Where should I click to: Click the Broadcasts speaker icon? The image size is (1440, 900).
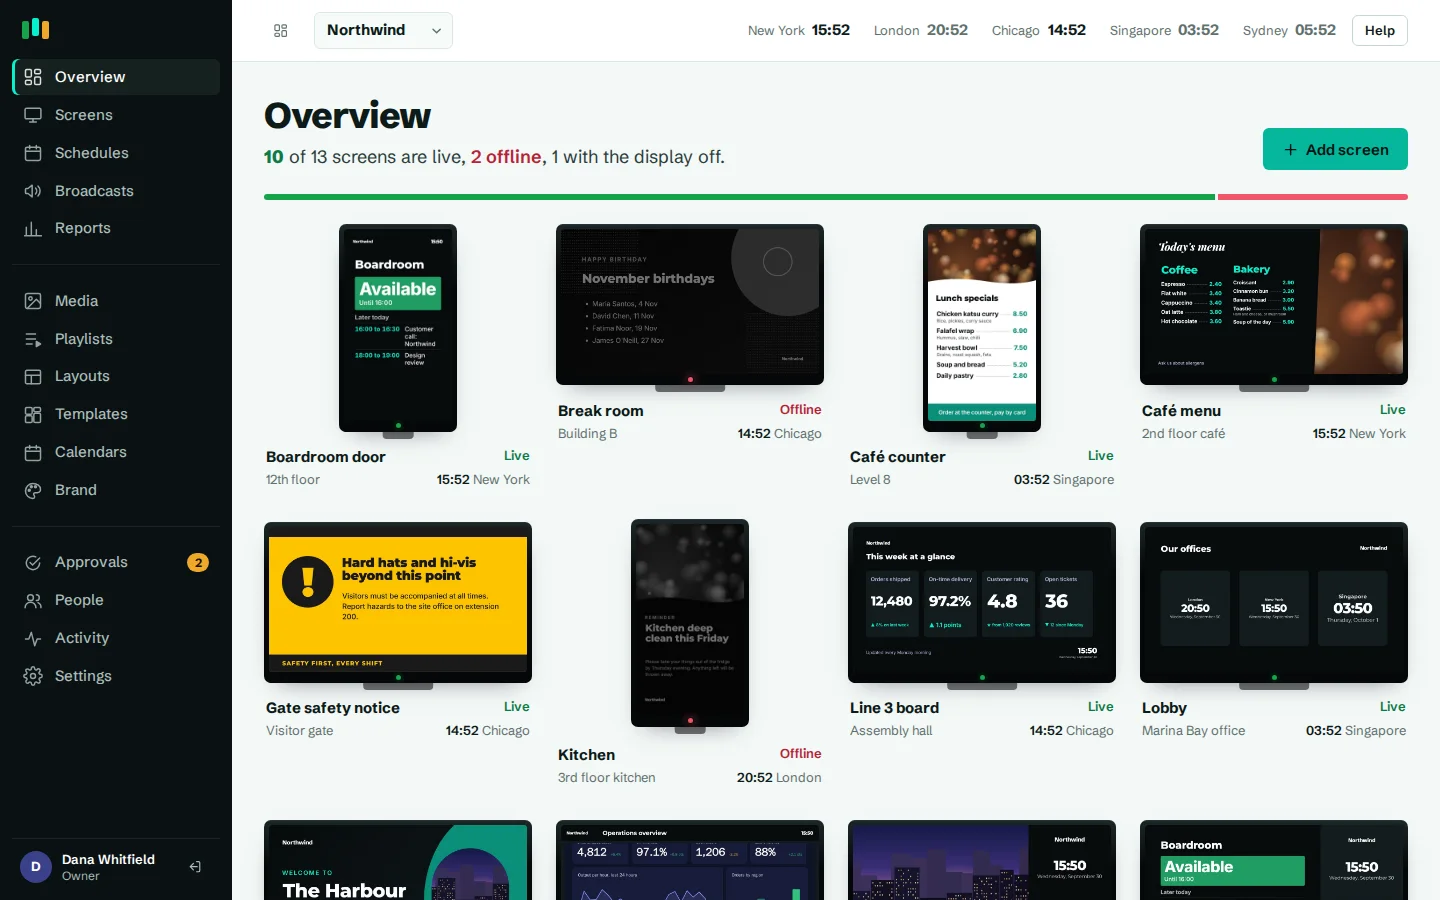click(33, 191)
